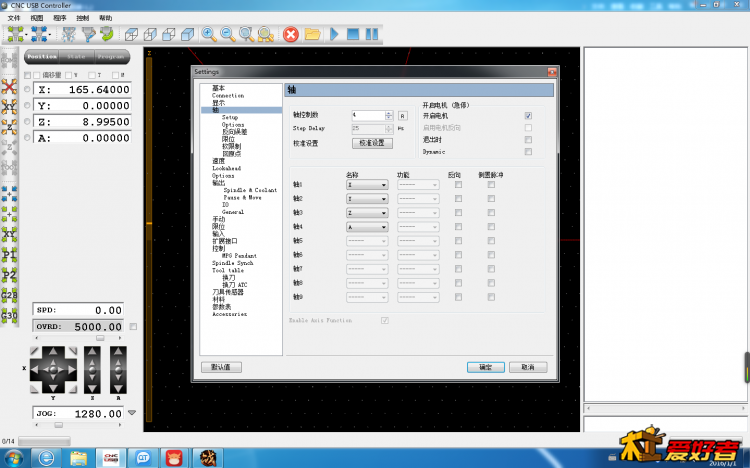The image size is (750, 468).
Task: Open file with the folder toolbar icon
Action: coord(312,34)
